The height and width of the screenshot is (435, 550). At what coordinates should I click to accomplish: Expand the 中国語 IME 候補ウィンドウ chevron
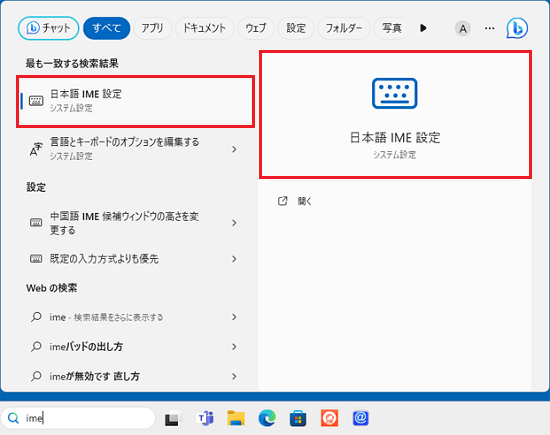click(x=234, y=223)
